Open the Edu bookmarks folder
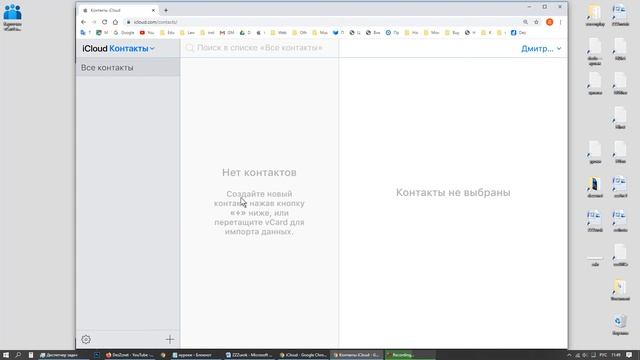This screenshot has width=640, height=360. 167,33
